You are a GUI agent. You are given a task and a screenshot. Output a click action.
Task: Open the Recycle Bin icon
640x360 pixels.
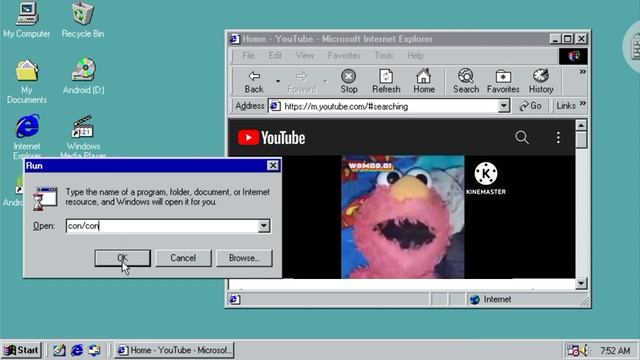(83, 20)
